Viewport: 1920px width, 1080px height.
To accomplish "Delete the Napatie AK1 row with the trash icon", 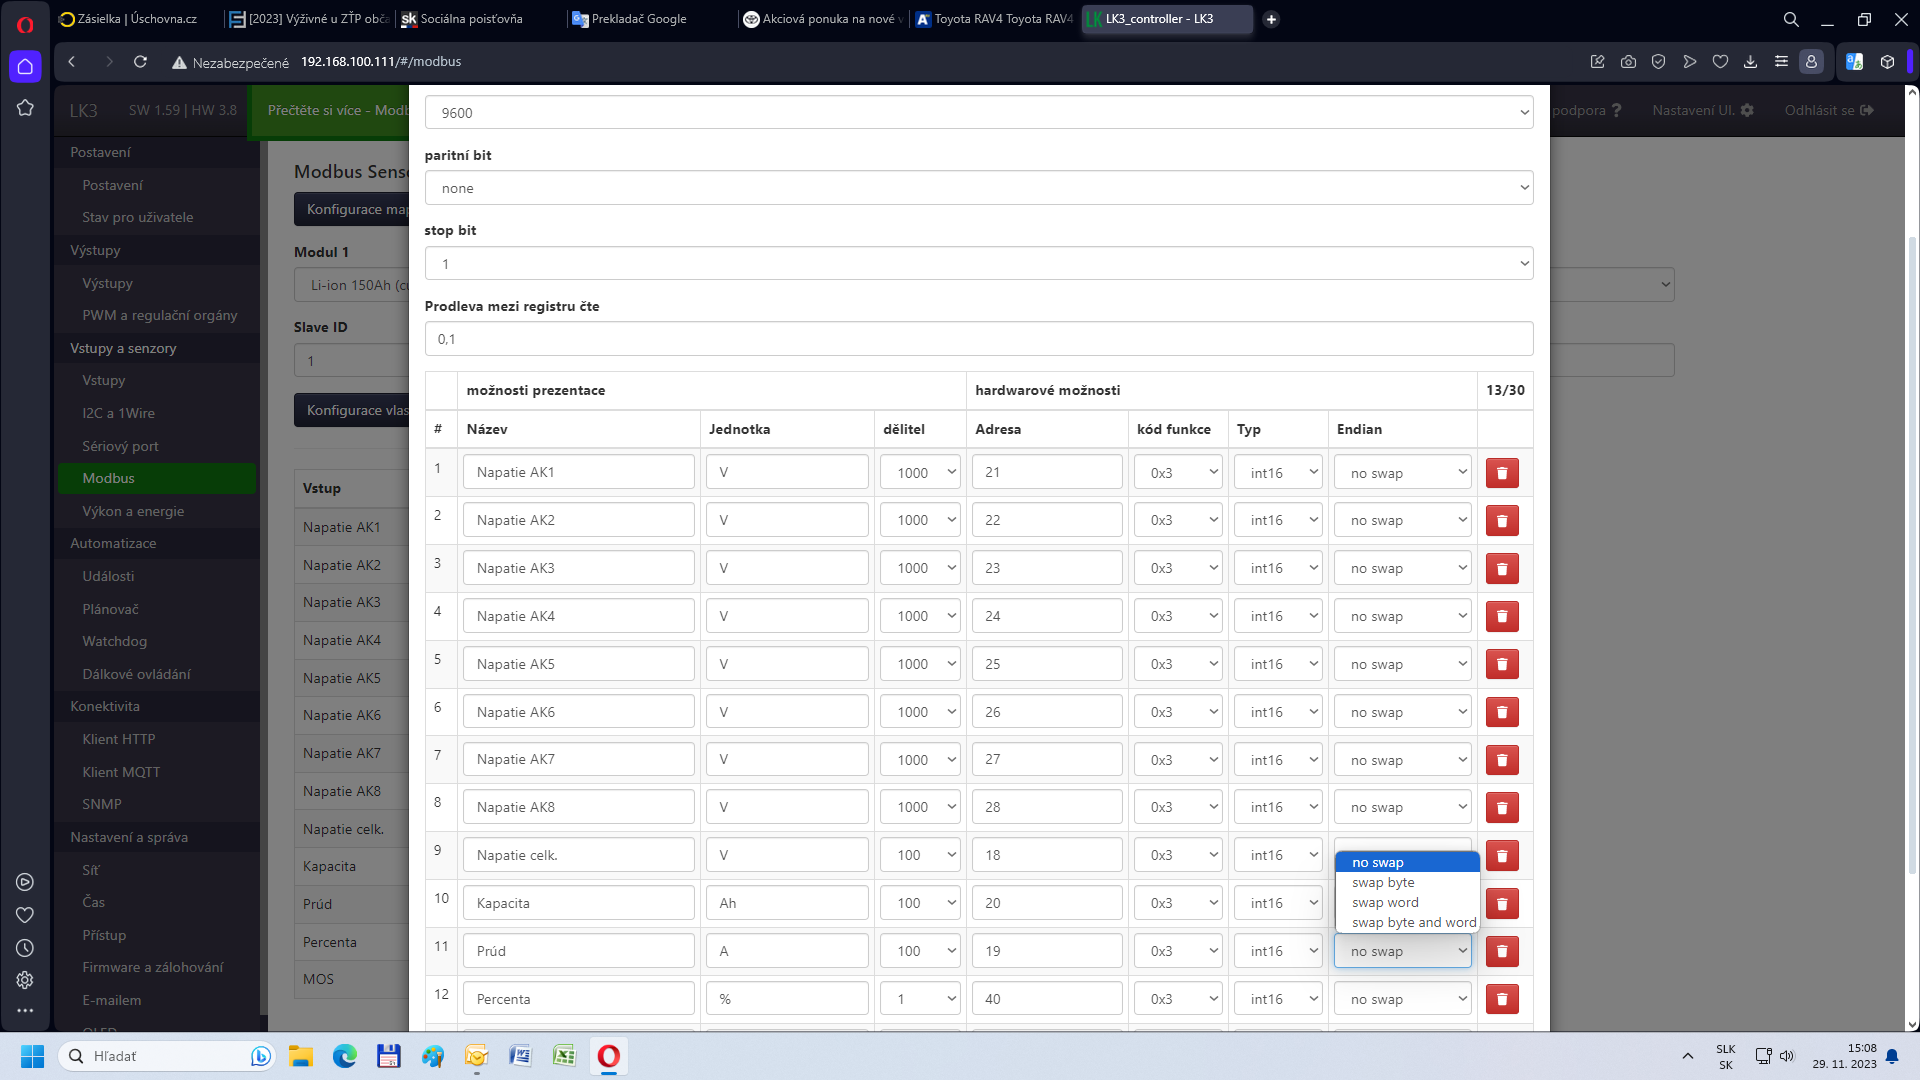I will (1501, 473).
